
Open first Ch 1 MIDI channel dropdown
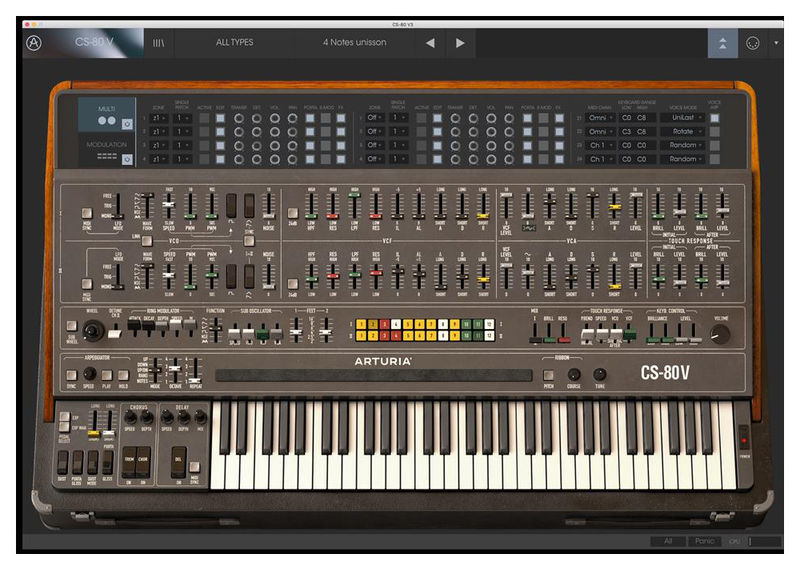[x=600, y=145]
